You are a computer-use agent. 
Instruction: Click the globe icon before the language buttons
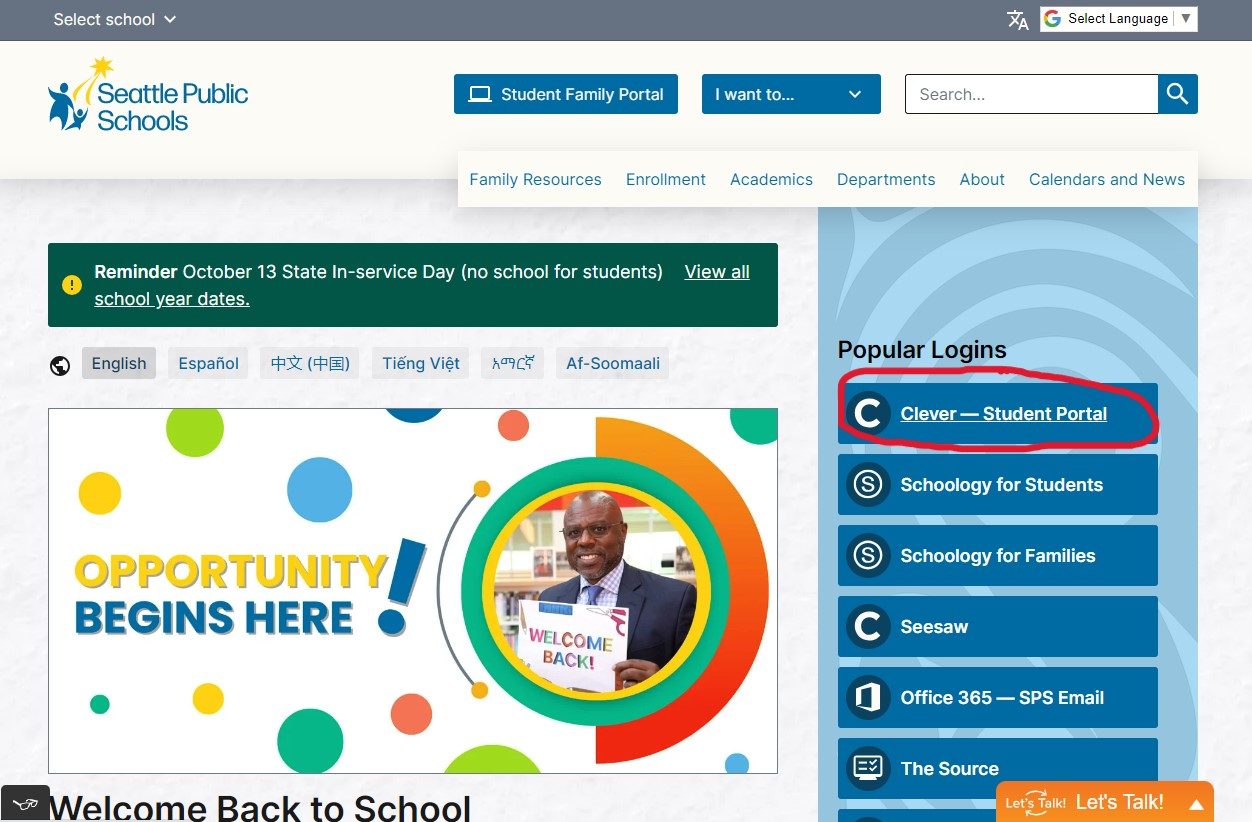60,365
